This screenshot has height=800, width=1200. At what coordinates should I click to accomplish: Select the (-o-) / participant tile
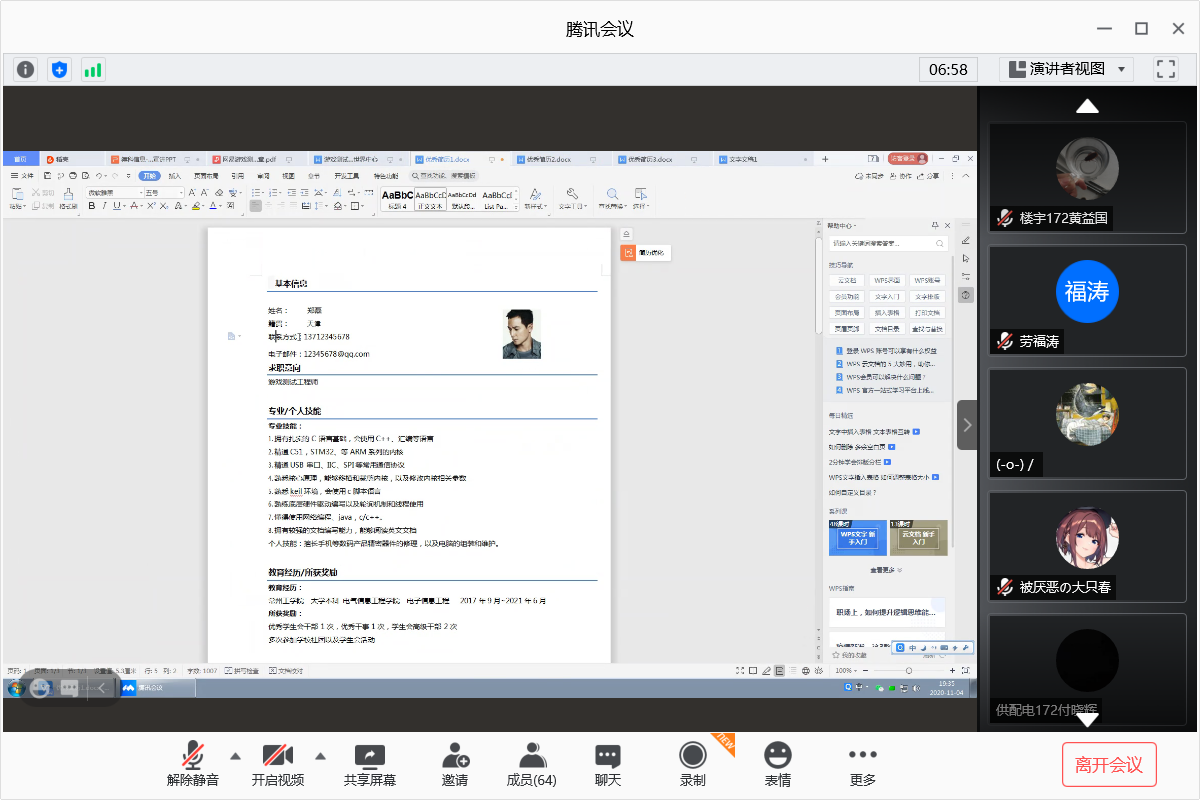1087,423
